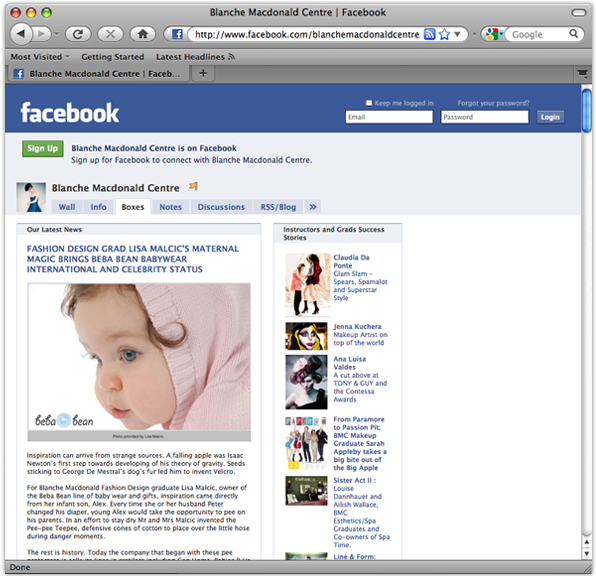
Task: Click the Forgot your password link
Action: pyautogui.click(x=493, y=103)
